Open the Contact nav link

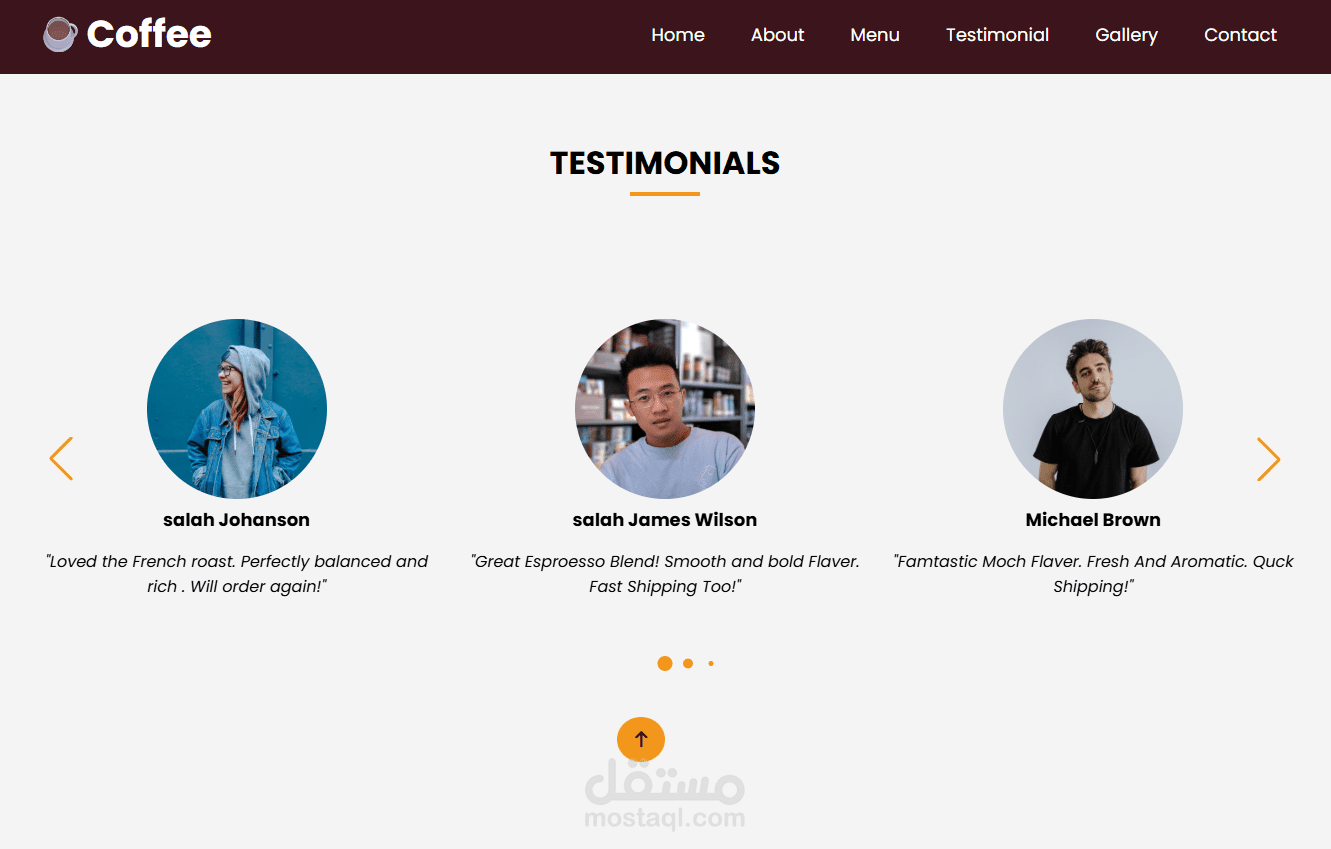[1240, 35]
